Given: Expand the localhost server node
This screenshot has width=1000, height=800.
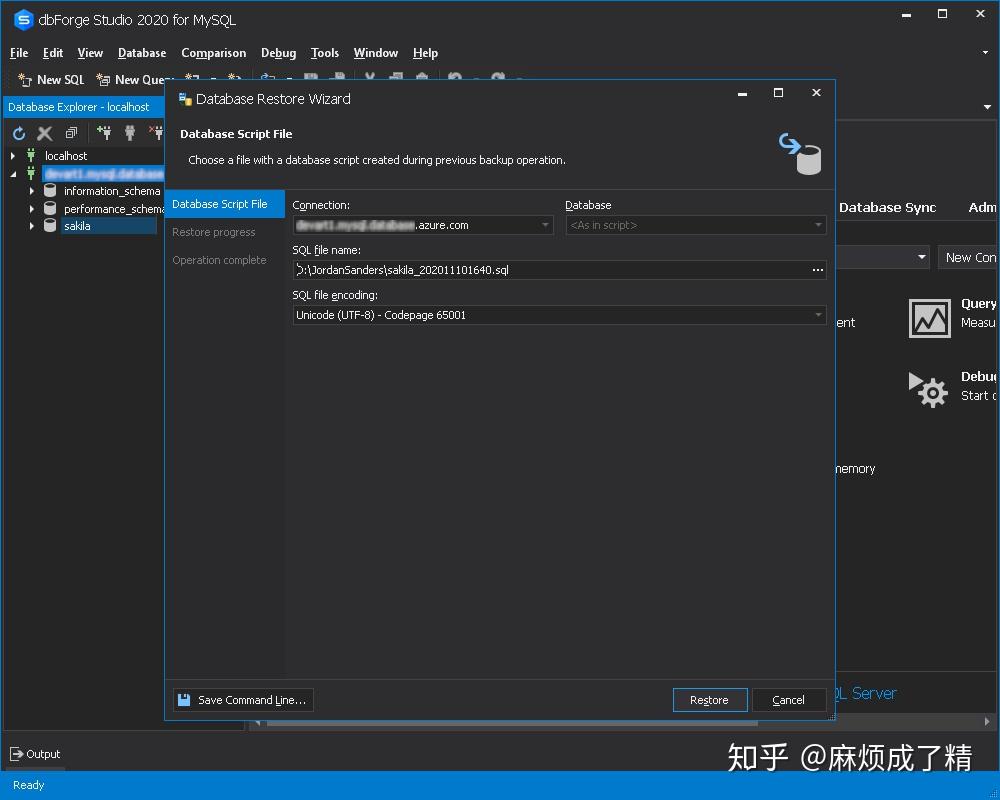Looking at the screenshot, I should [x=13, y=156].
